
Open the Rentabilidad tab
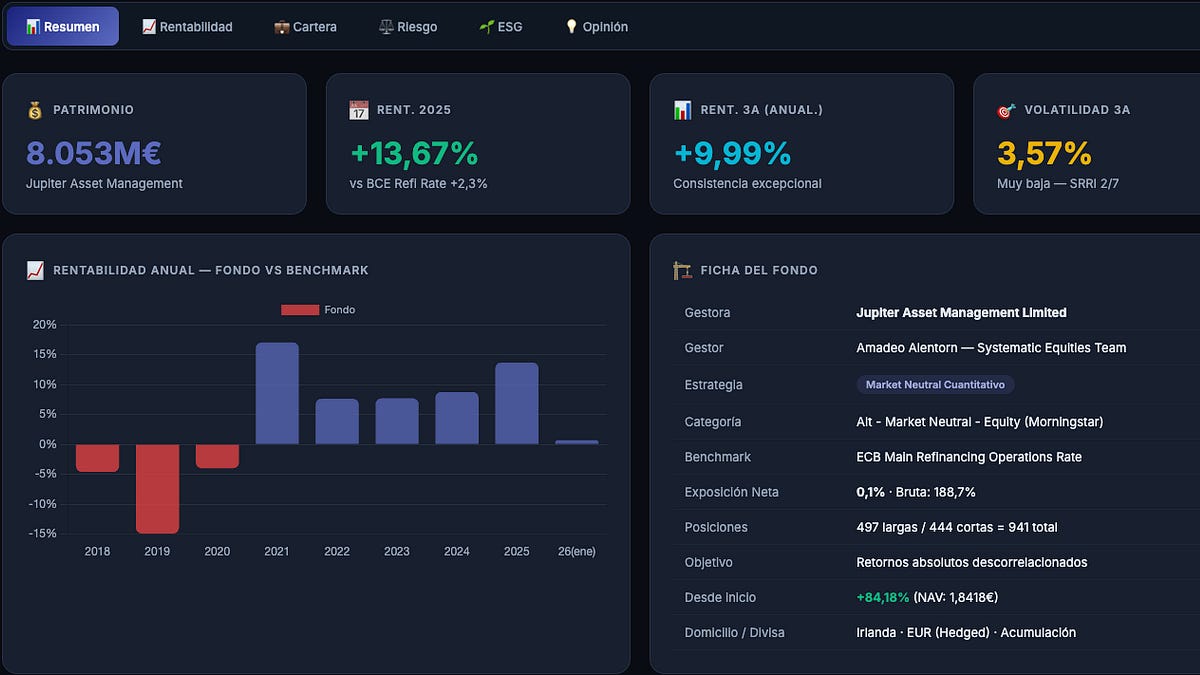187,27
